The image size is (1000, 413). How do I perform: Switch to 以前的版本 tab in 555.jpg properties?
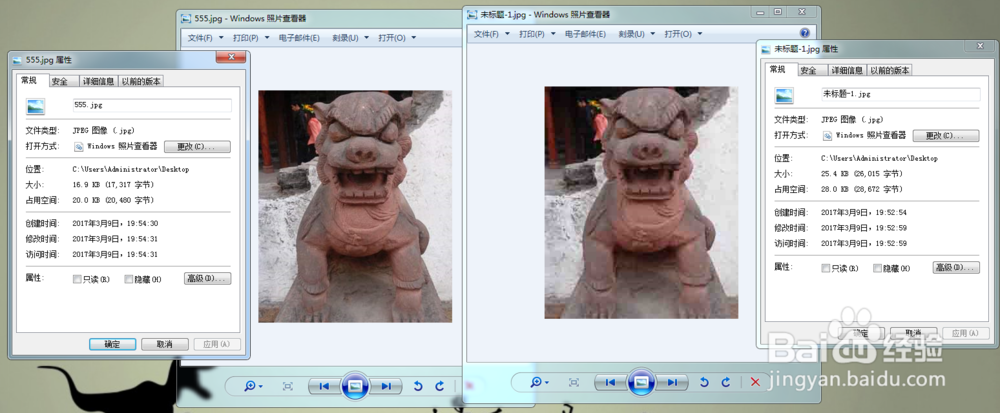click(141, 81)
